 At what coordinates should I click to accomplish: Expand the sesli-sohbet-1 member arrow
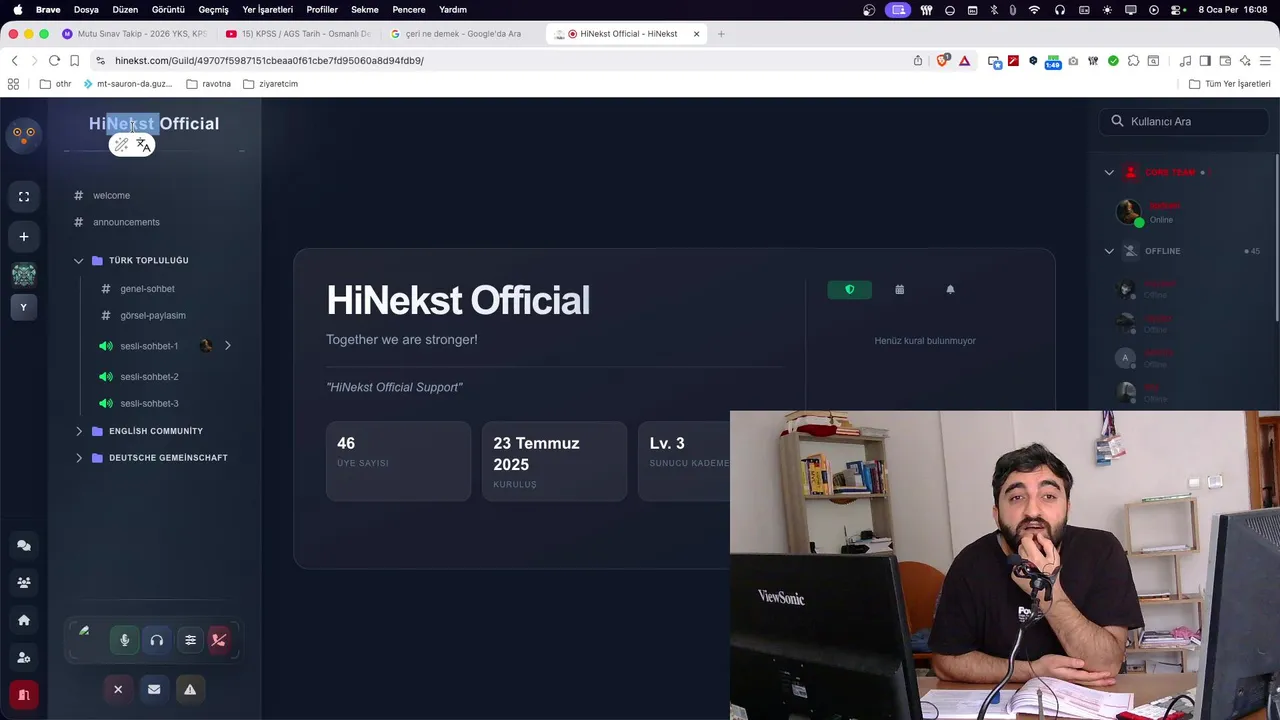(228, 346)
